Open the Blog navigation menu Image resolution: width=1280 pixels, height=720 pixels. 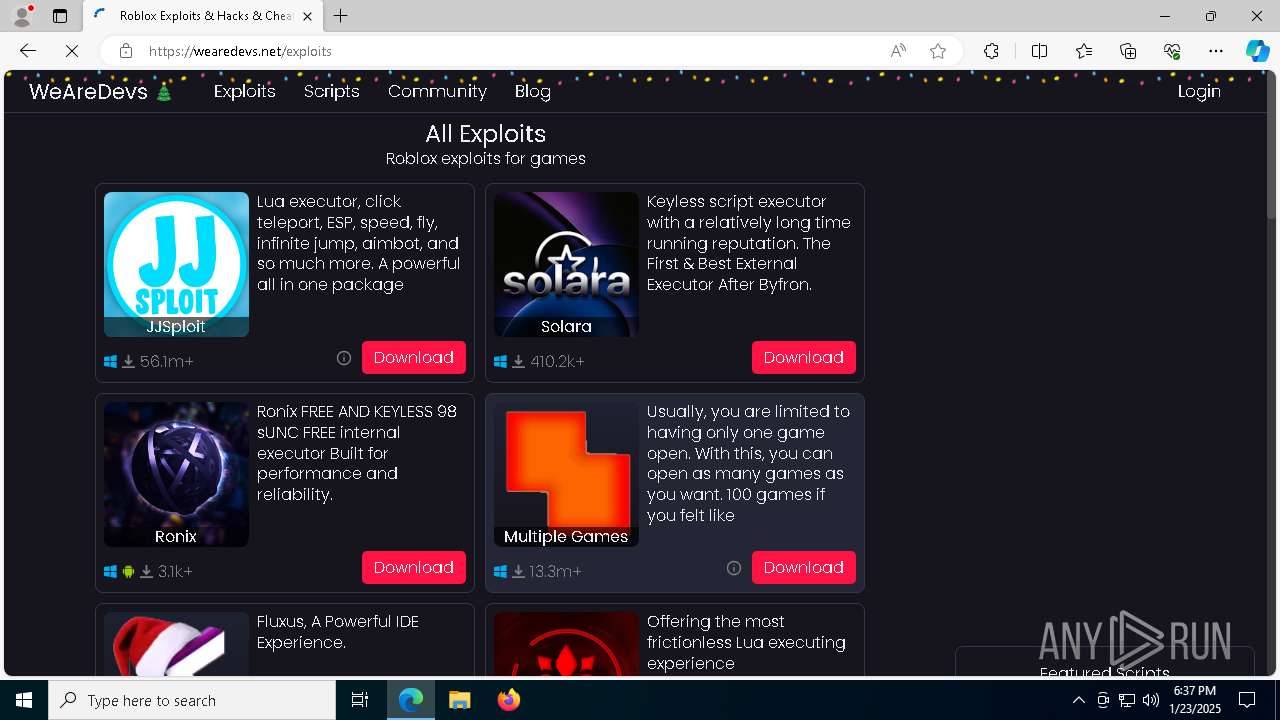(533, 91)
